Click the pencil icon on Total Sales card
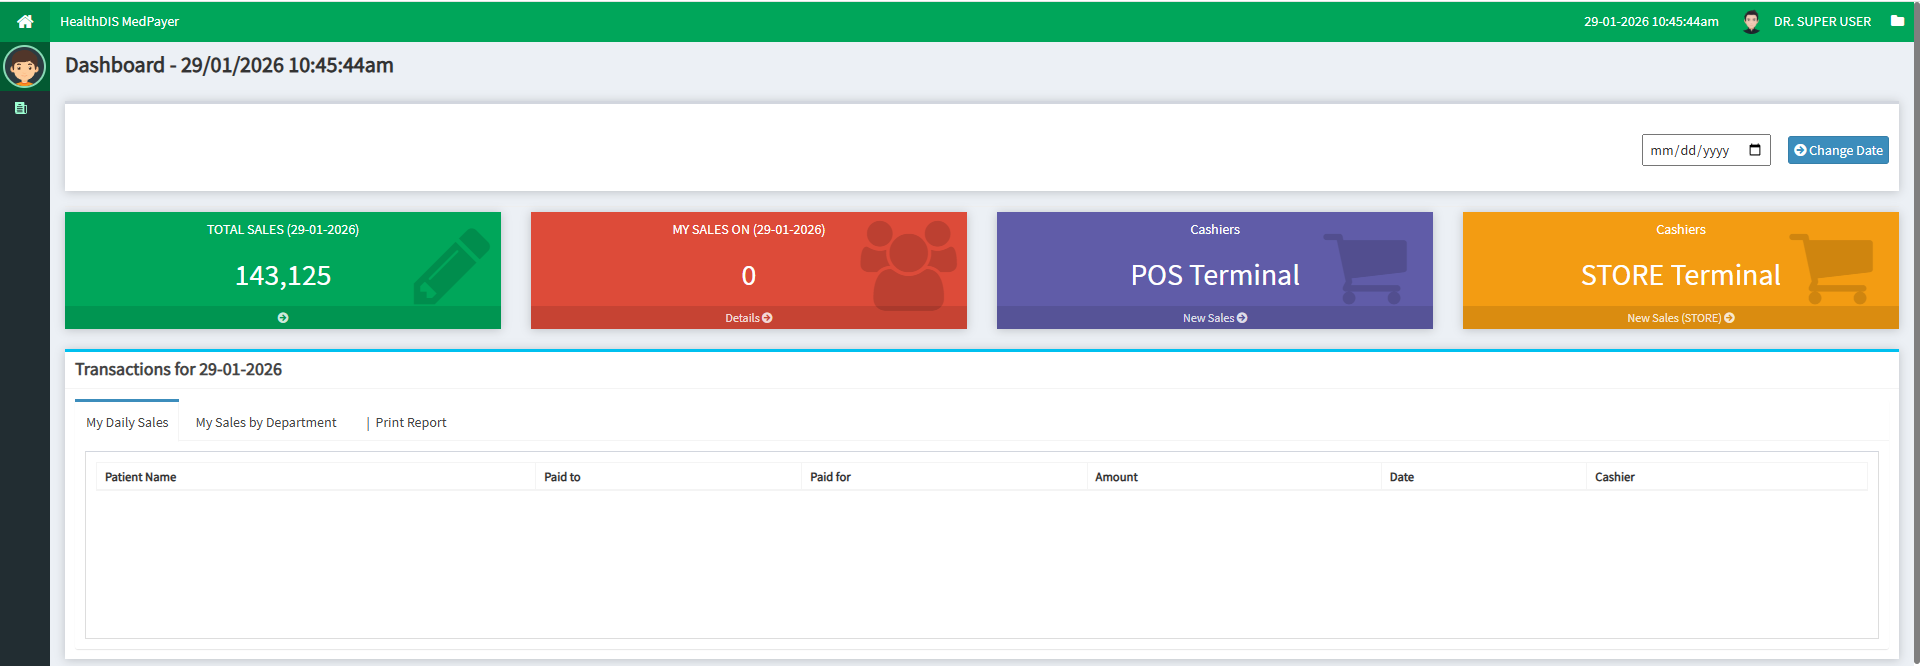 (452, 266)
